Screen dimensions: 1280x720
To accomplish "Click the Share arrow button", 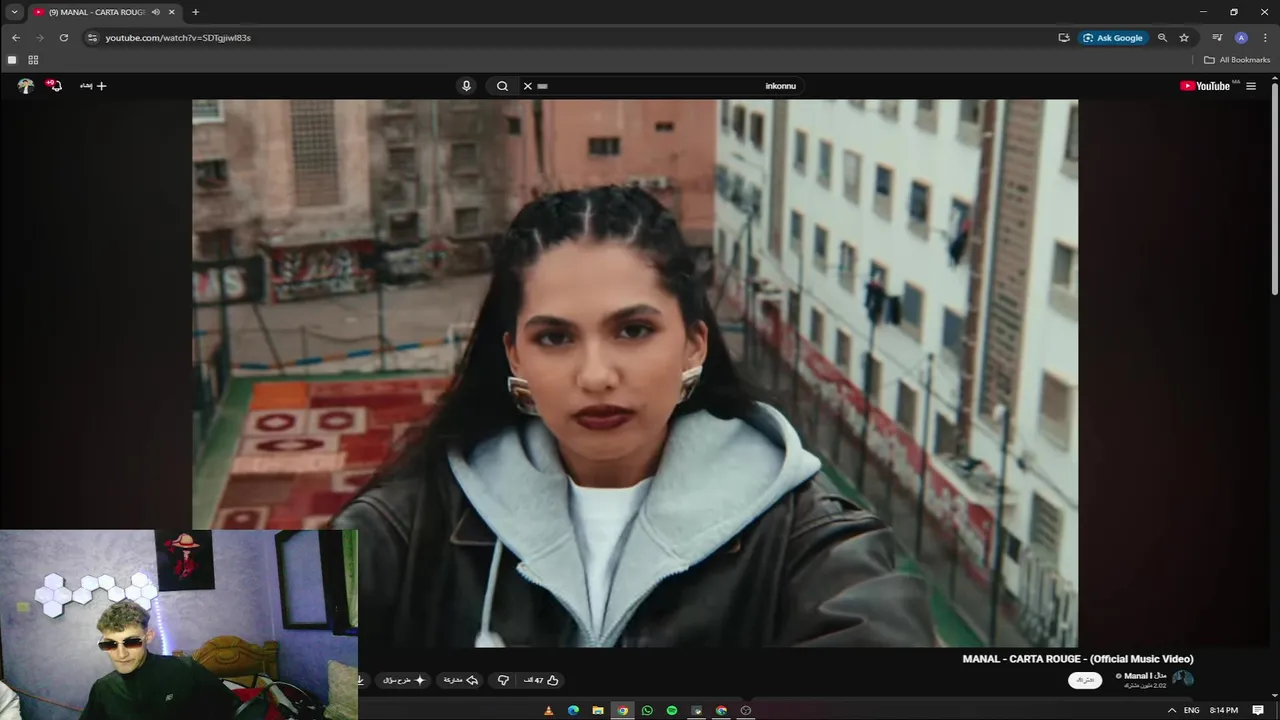I will (x=461, y=680).
